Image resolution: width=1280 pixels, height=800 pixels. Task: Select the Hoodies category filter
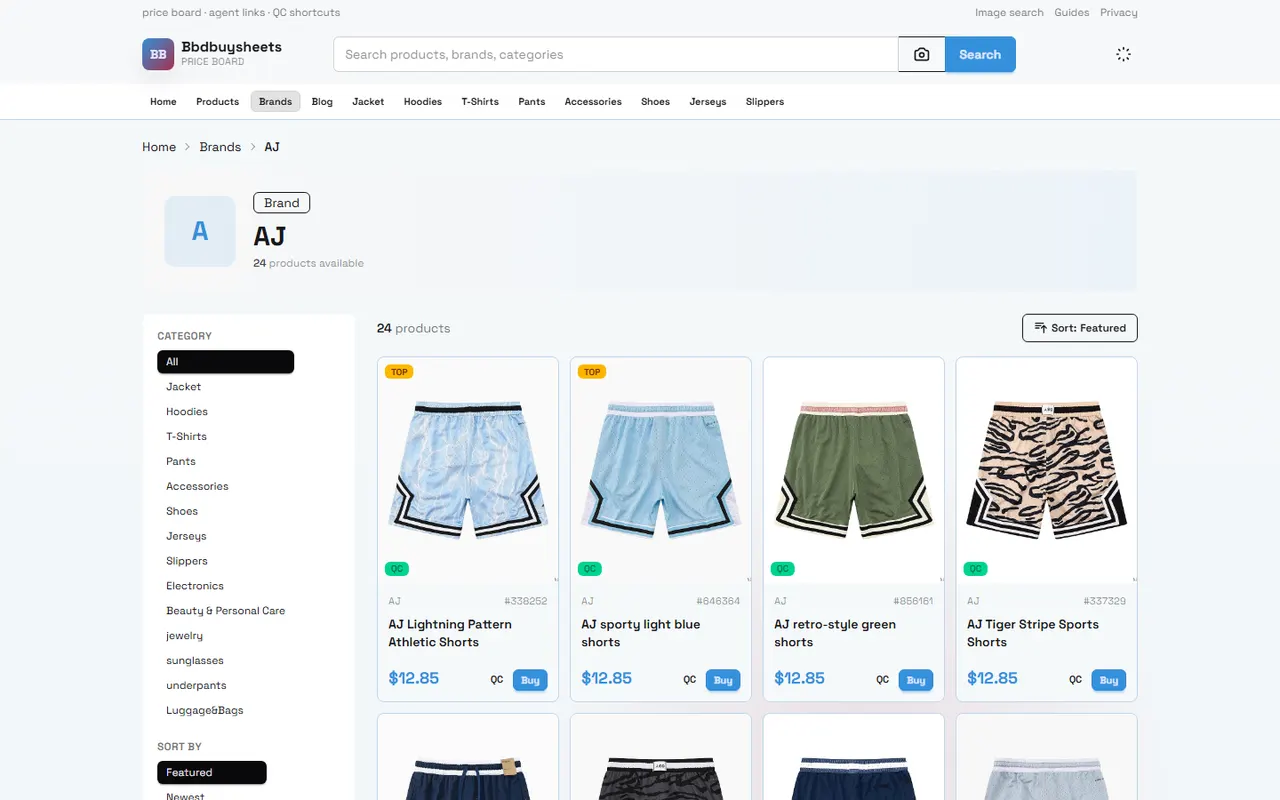pos(187,412)
